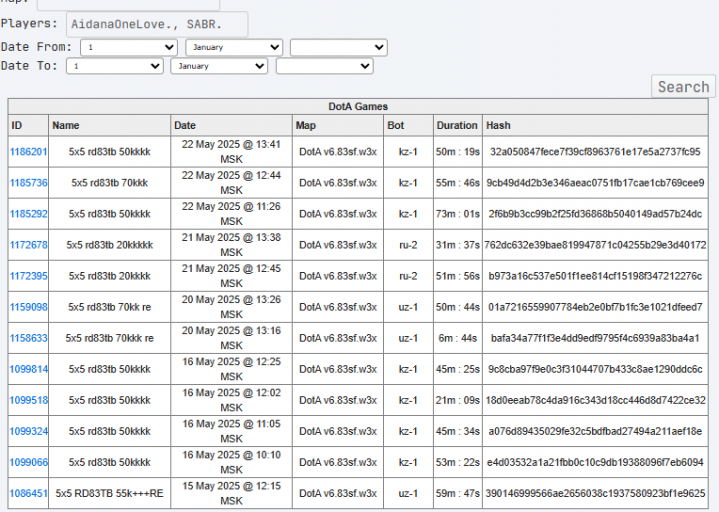Viewport: 719px width, 512px height.
Task: Select duration cell '59m : 47s'
Action: pos(458,494)
